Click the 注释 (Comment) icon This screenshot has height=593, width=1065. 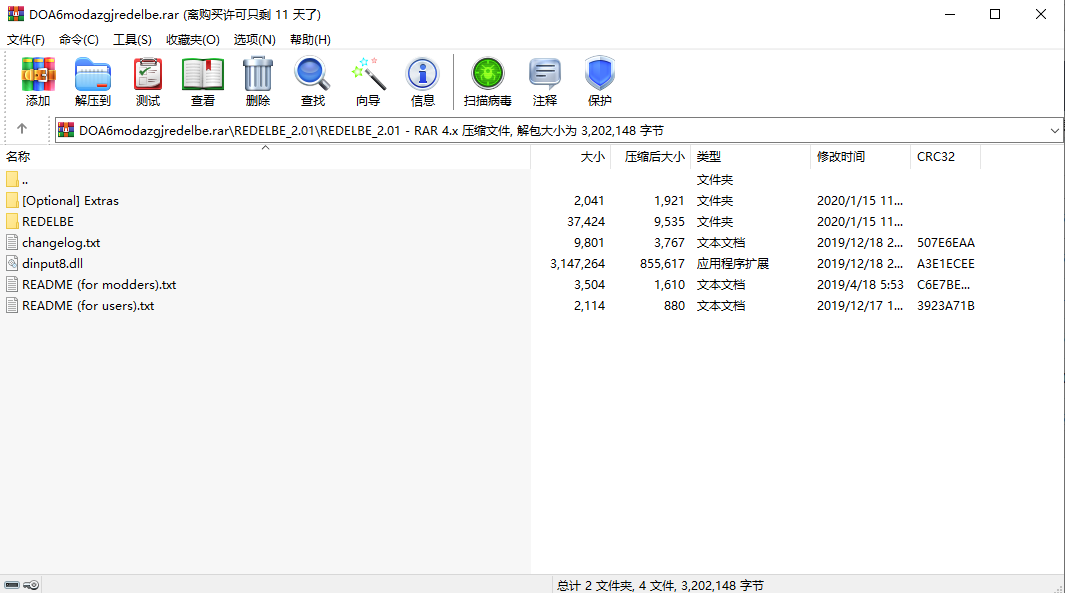coord(545,74)
